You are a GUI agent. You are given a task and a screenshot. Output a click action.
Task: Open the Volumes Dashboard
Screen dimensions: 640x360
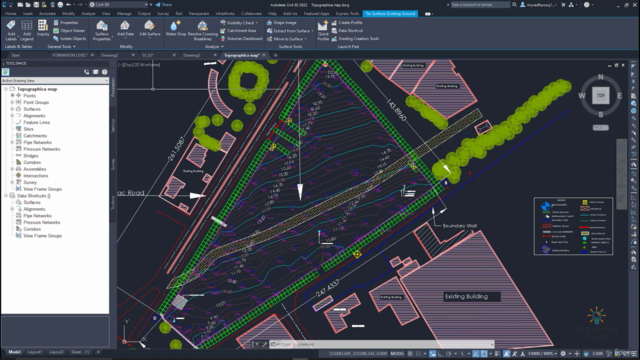coord(241,38)
